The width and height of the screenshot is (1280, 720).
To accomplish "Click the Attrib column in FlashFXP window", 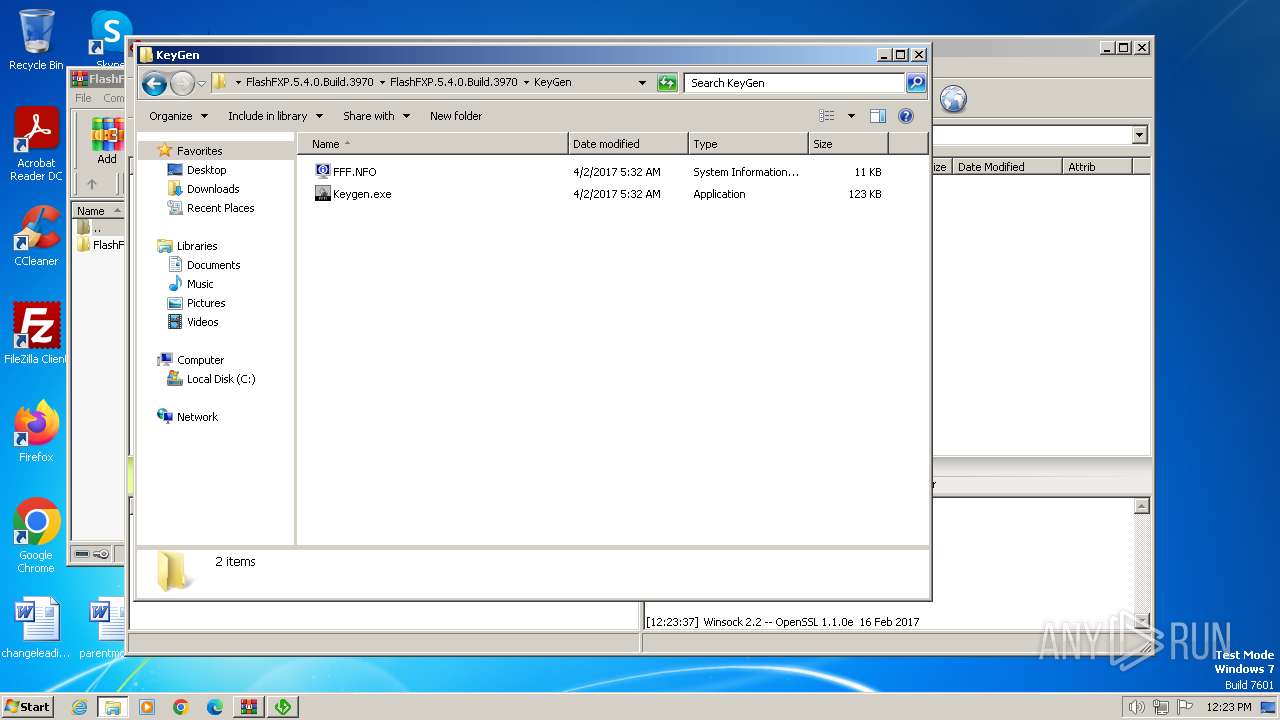I will click(x=1097, y=167).
